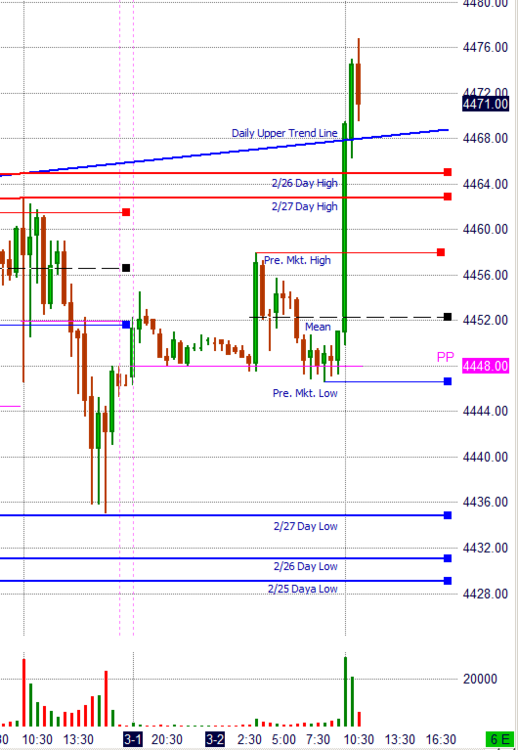This screenshot has width=518, height=750.
Task: Click the green 6 E button
Action: [500, 739]
